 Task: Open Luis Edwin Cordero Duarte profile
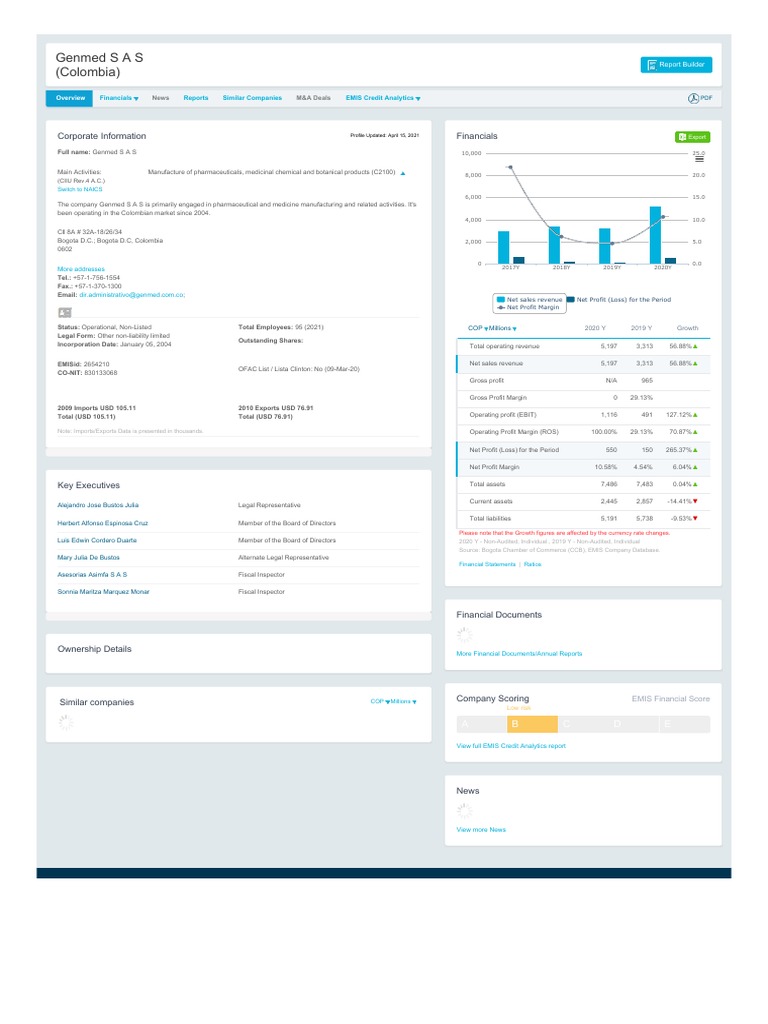coord(97,540)
